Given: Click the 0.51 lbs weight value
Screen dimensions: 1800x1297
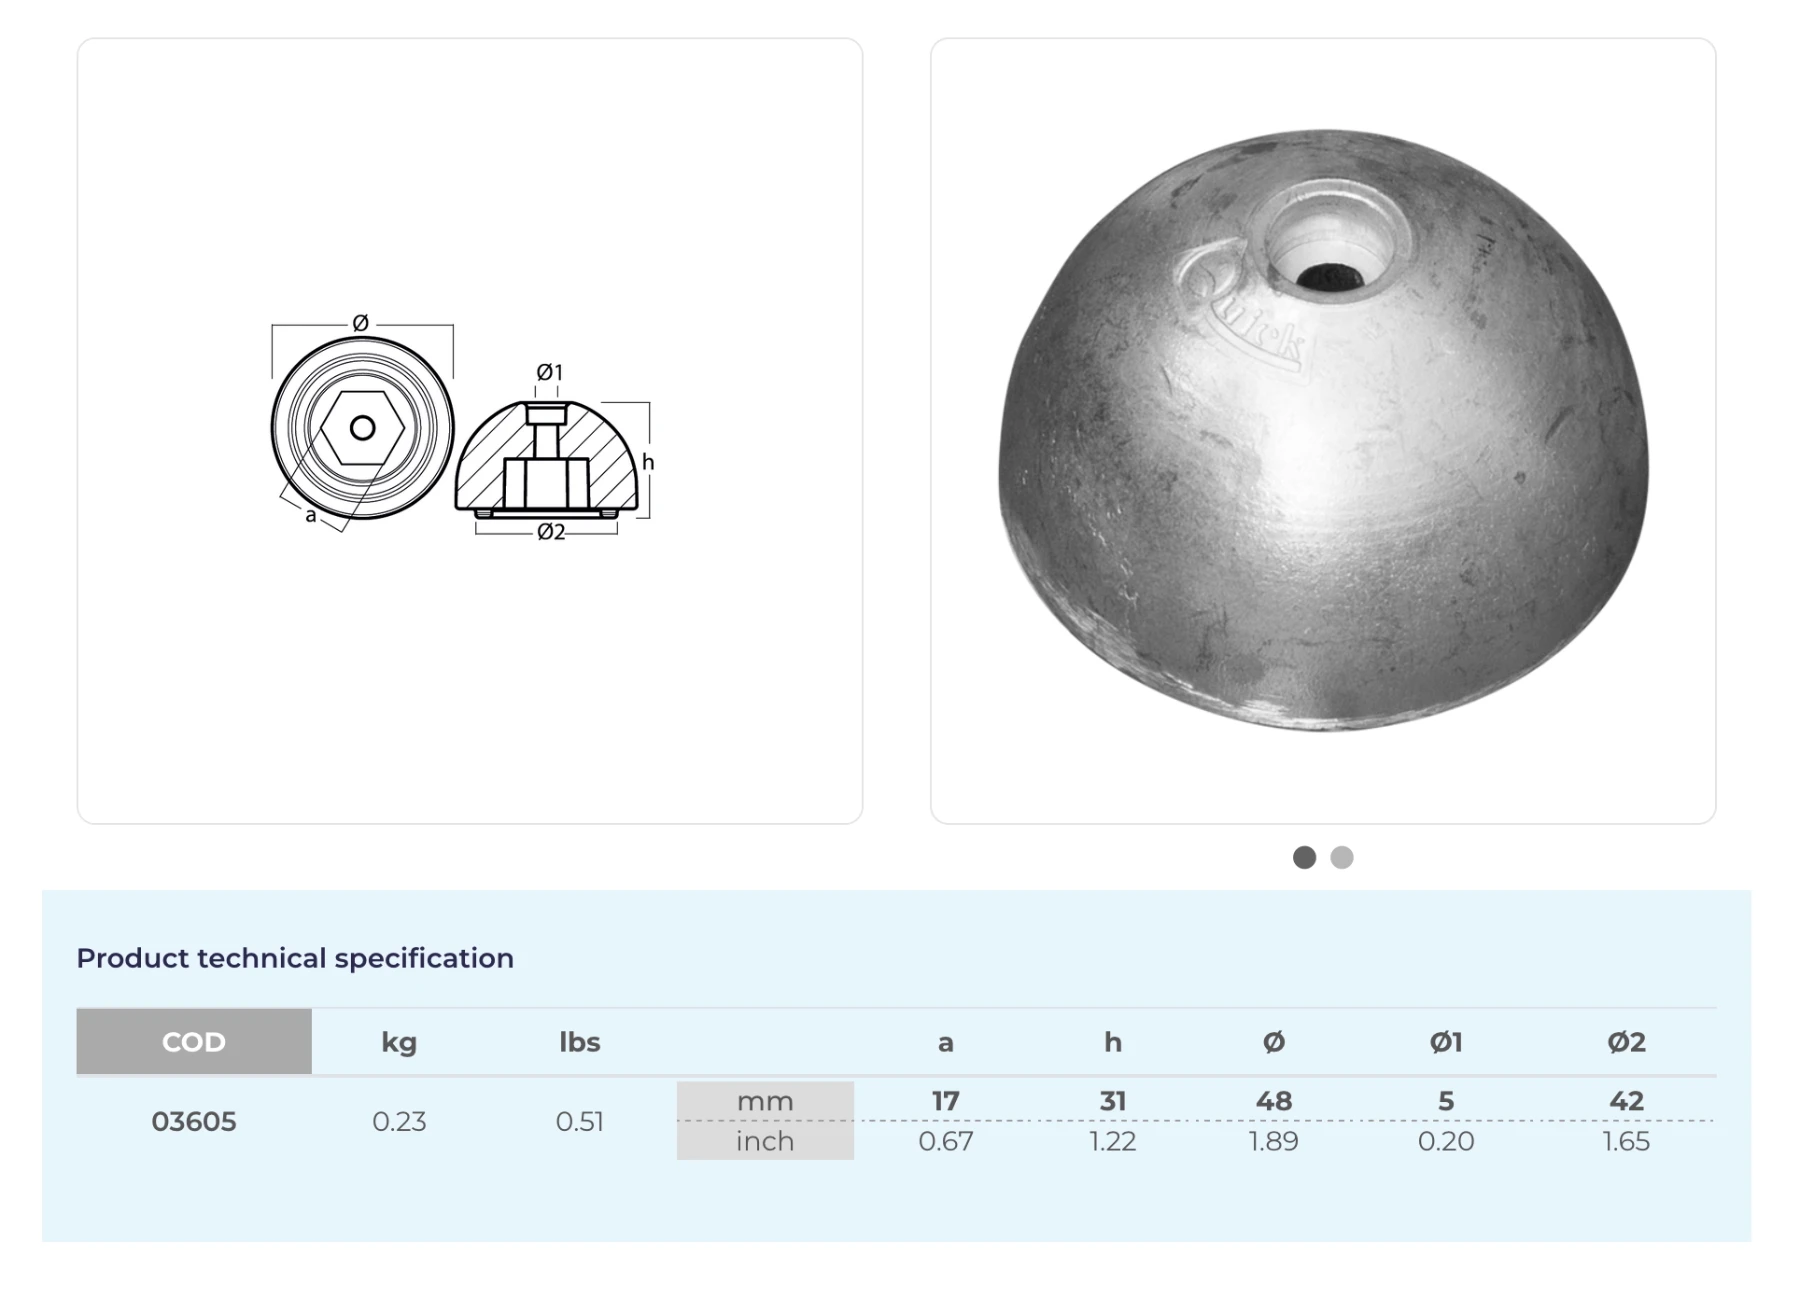Looking at the screenshot, I should (579, 1121).
